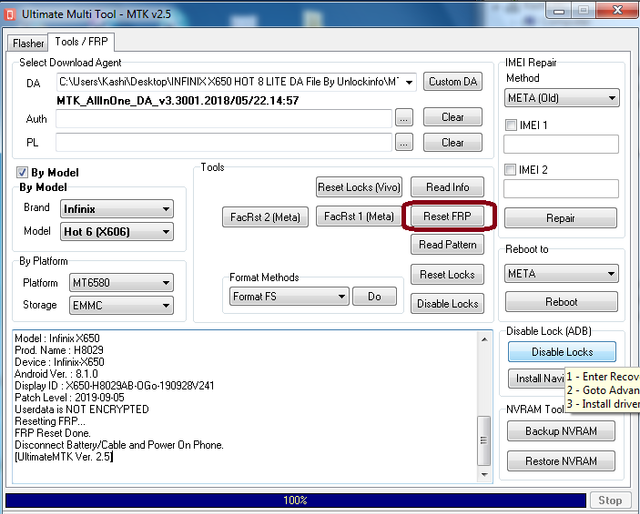Click Reset Locks (Vivo) button
640x514 pixels.
359,187
